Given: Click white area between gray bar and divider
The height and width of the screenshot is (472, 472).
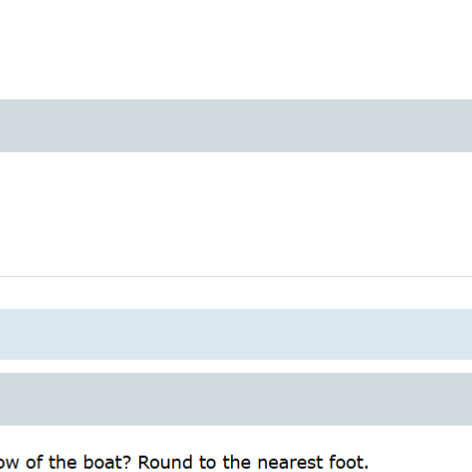Looking at the screenshot, I should click(236, 214).
